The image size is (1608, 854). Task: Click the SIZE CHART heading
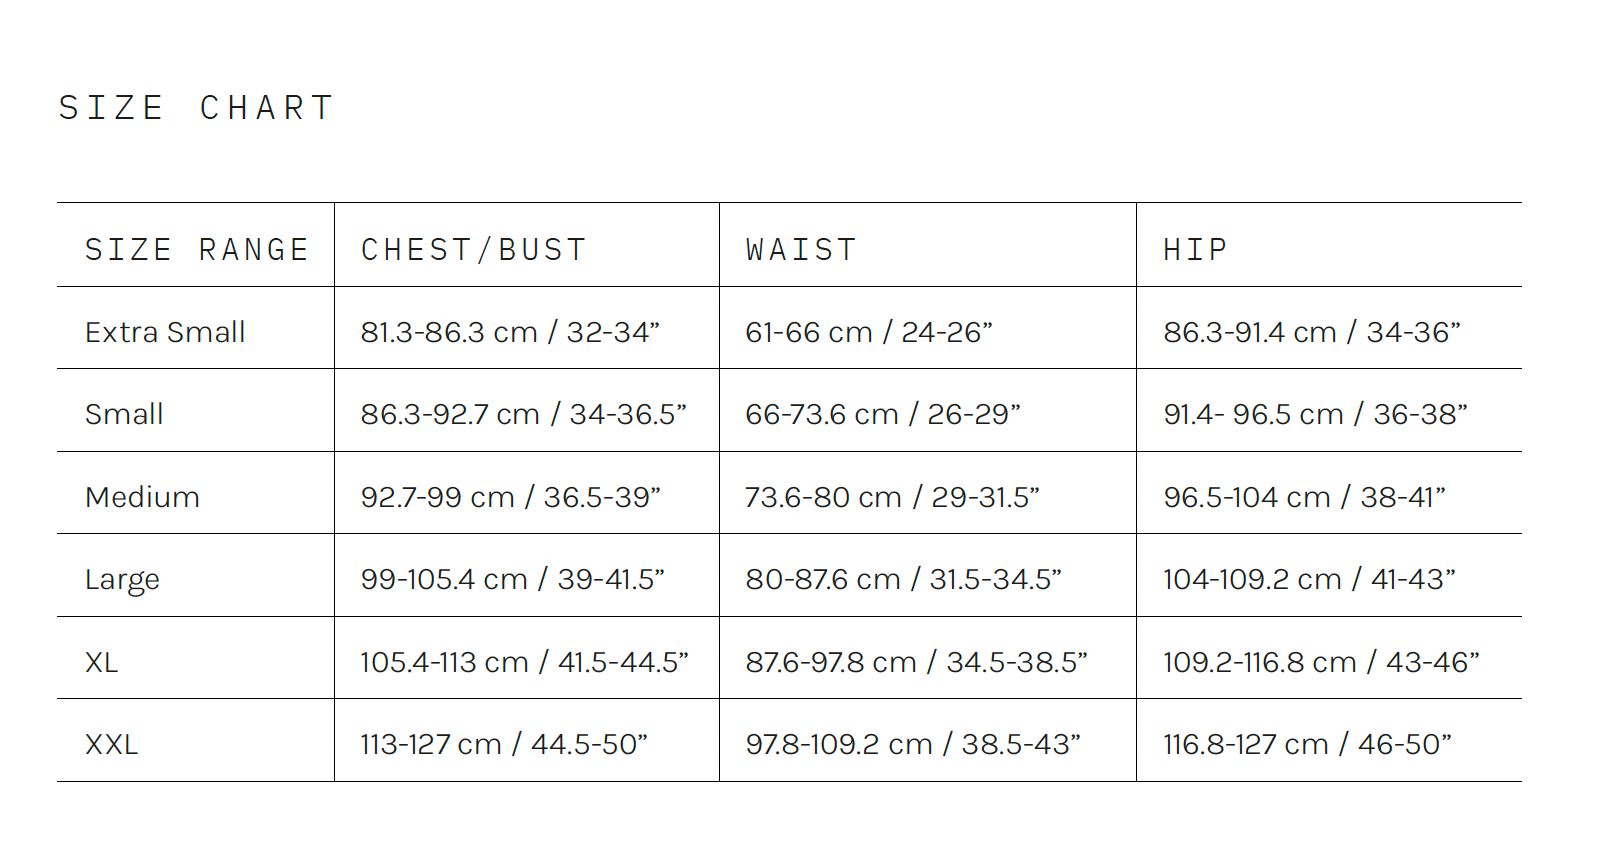[196, 108]
